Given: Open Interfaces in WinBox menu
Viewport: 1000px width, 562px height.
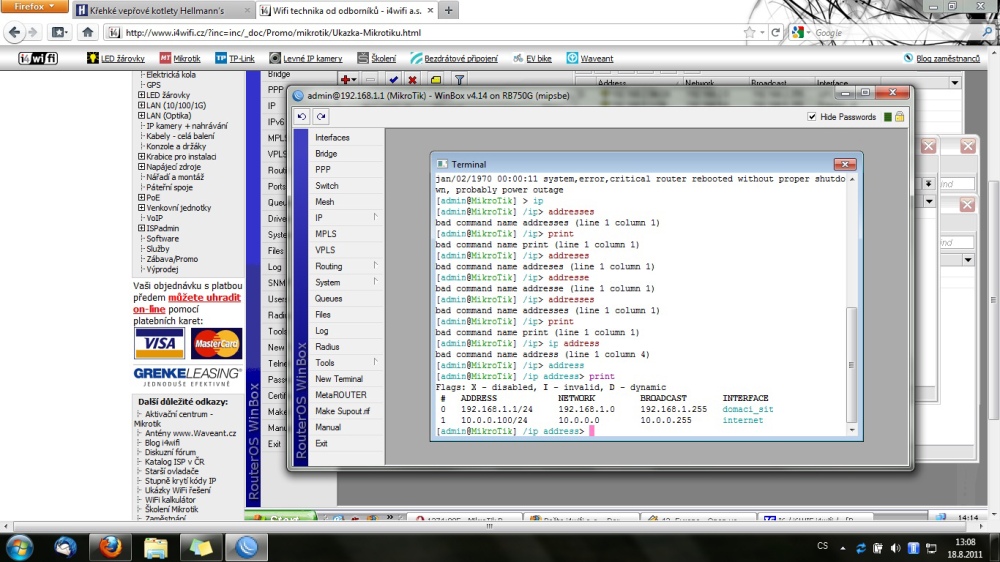Looking at the screenshot, I should tap(332, 138).
